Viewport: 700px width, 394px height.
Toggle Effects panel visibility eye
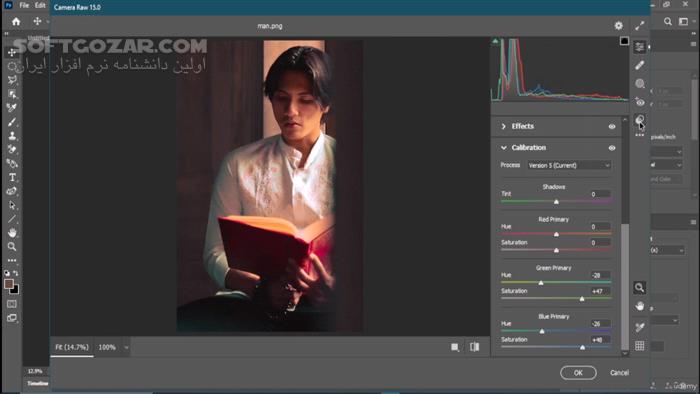click(x=612, y=127)
